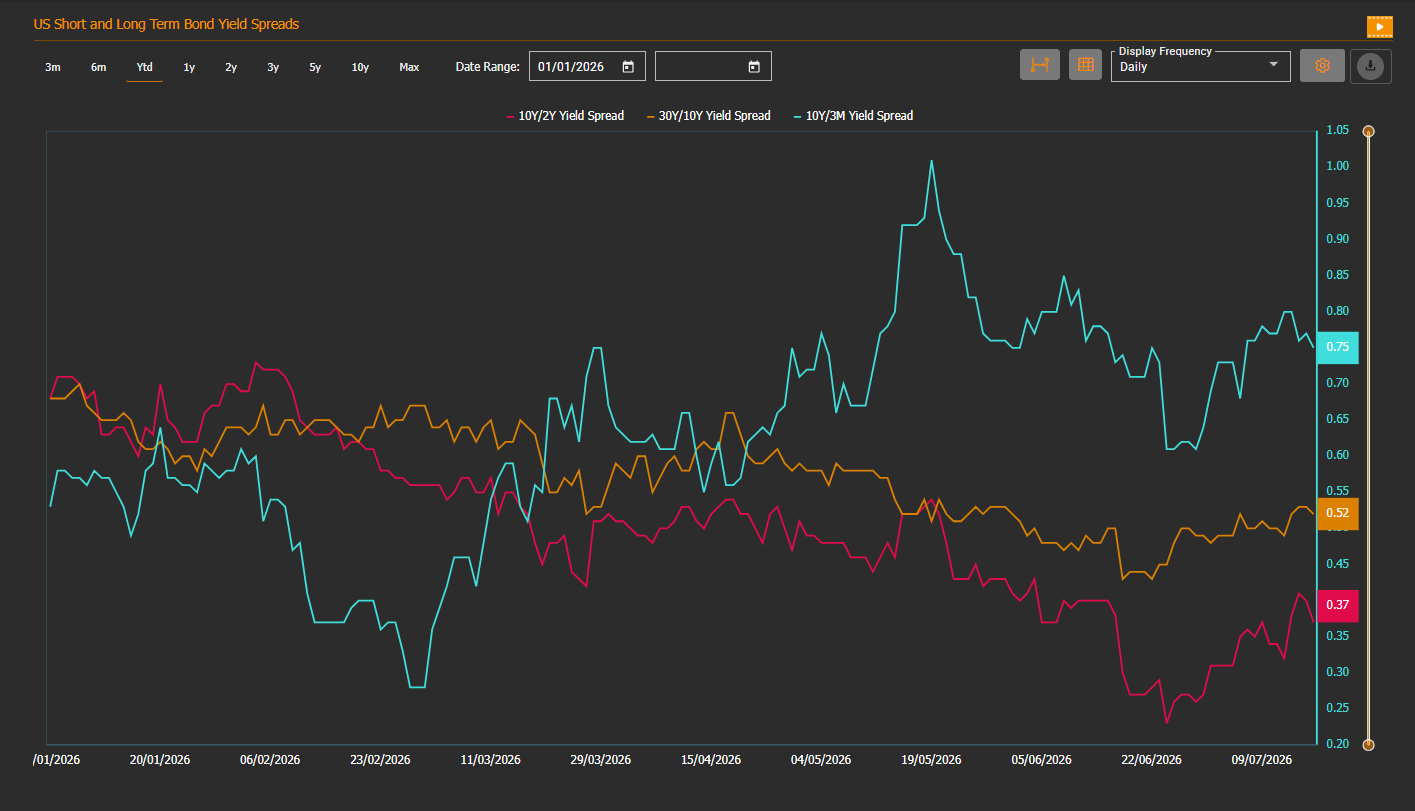Toggle 10Y/3M Yield Spread series
Viewport: 1415px width, 811px height.
[853, 116]
